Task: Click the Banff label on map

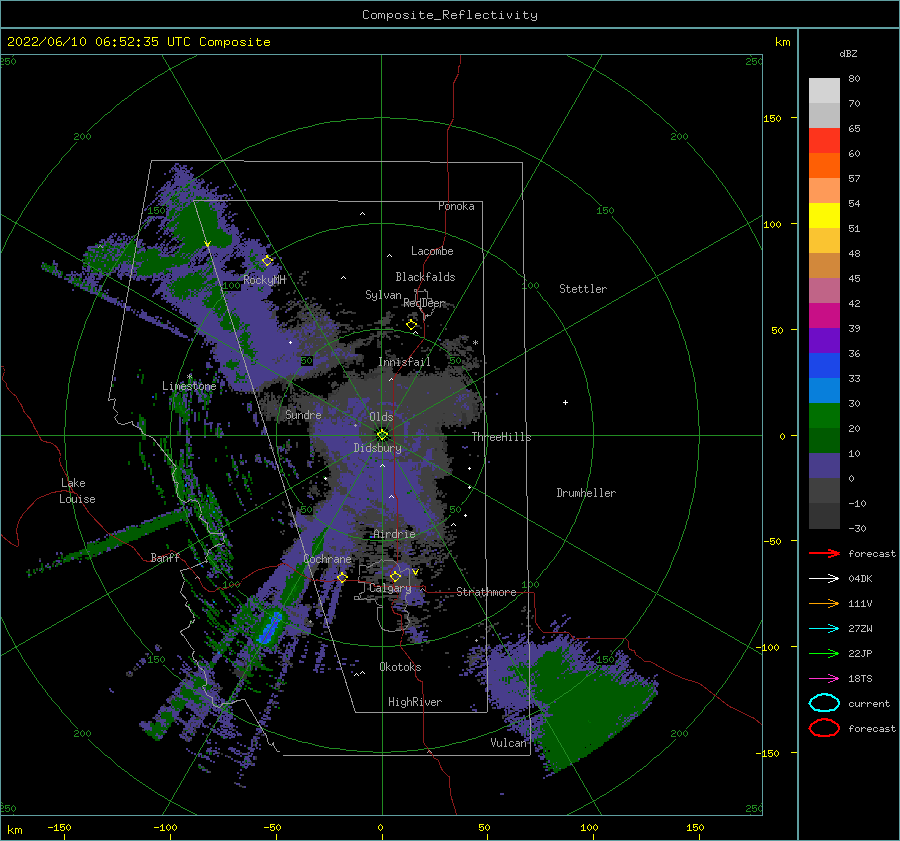Action: 165,557
